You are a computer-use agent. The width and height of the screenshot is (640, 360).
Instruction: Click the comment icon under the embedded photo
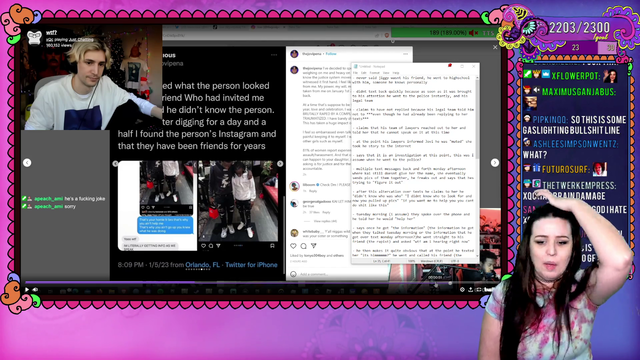211,246
